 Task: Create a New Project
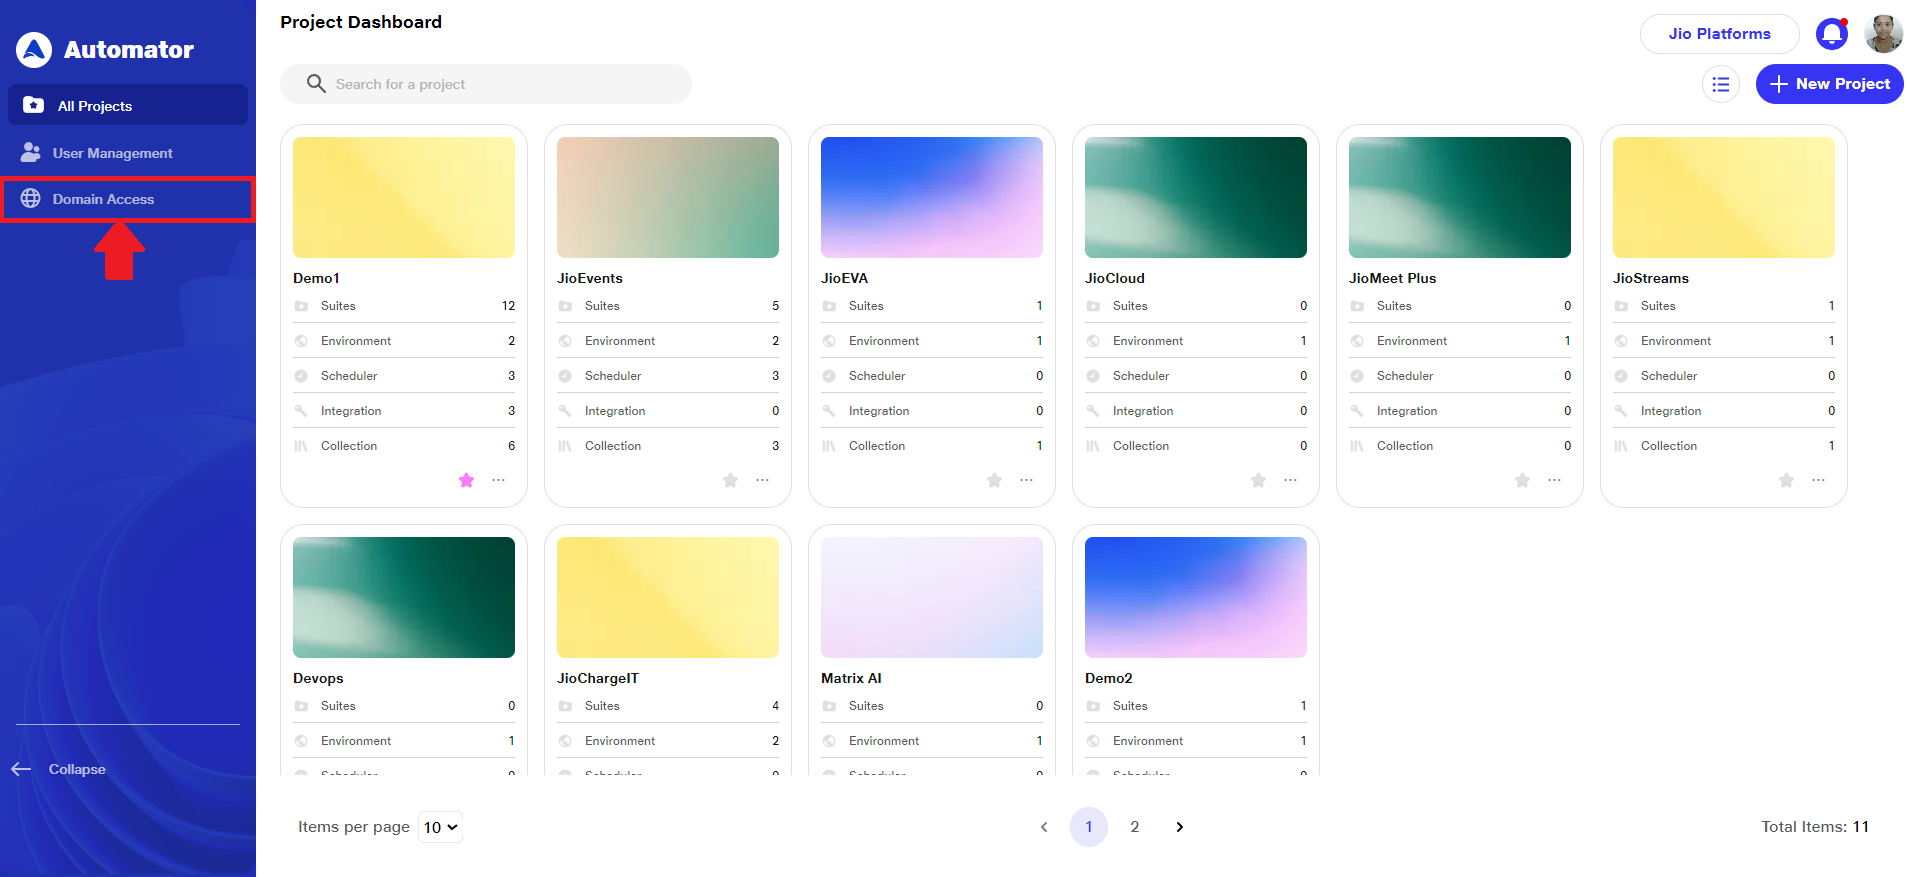click(1829, 84)
